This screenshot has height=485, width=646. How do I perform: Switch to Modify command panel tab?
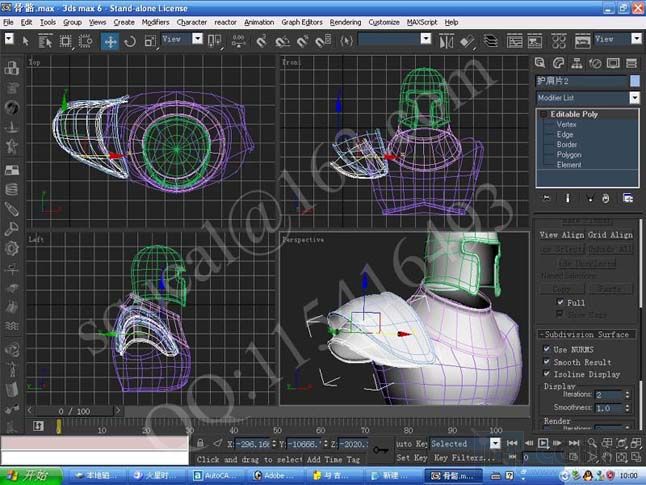[x=558, y=63]
